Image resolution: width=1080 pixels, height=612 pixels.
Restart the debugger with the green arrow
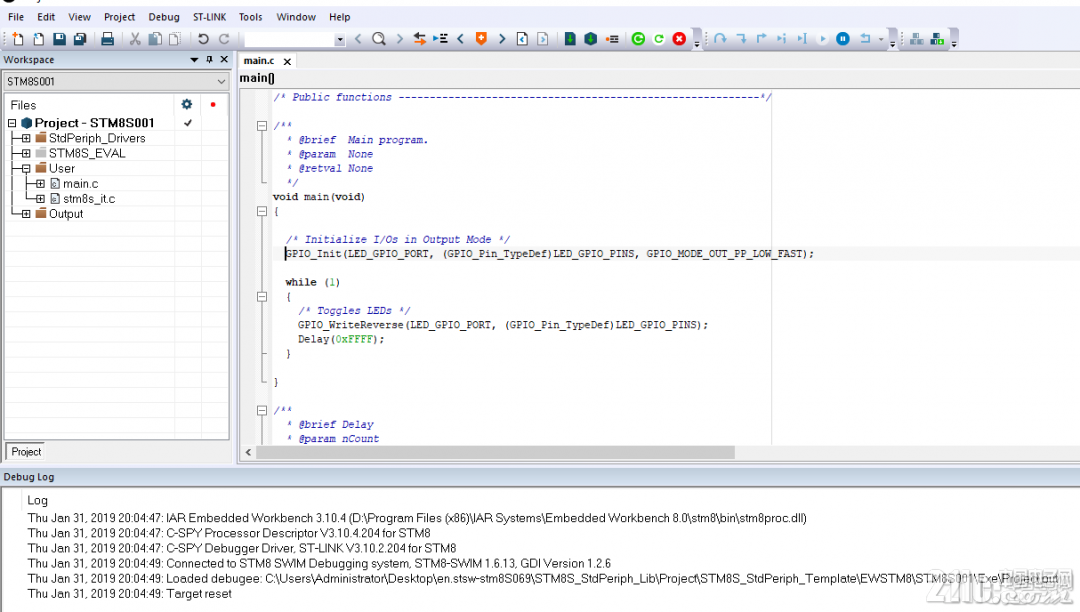pos(659,39)
